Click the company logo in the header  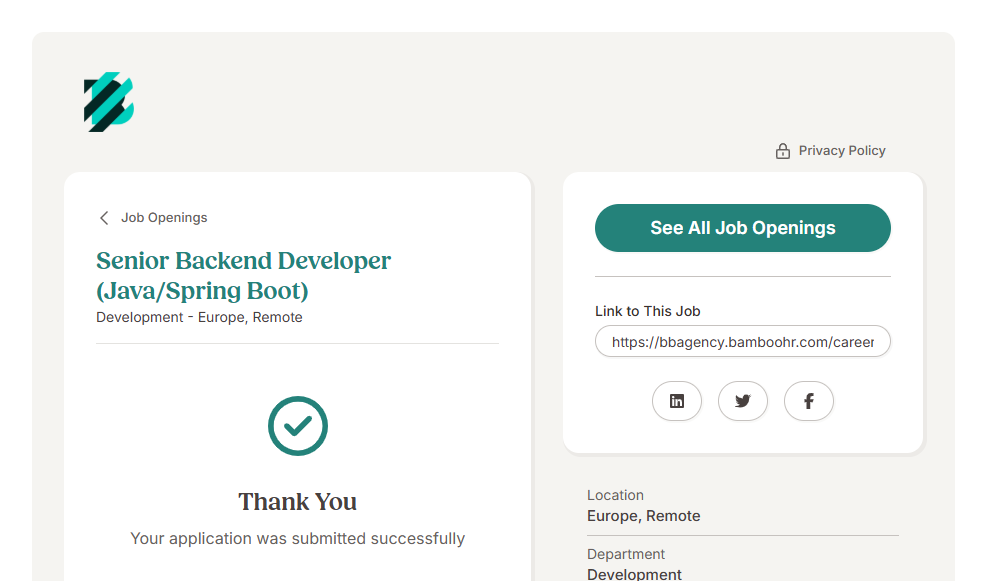(x=109, y=102)
